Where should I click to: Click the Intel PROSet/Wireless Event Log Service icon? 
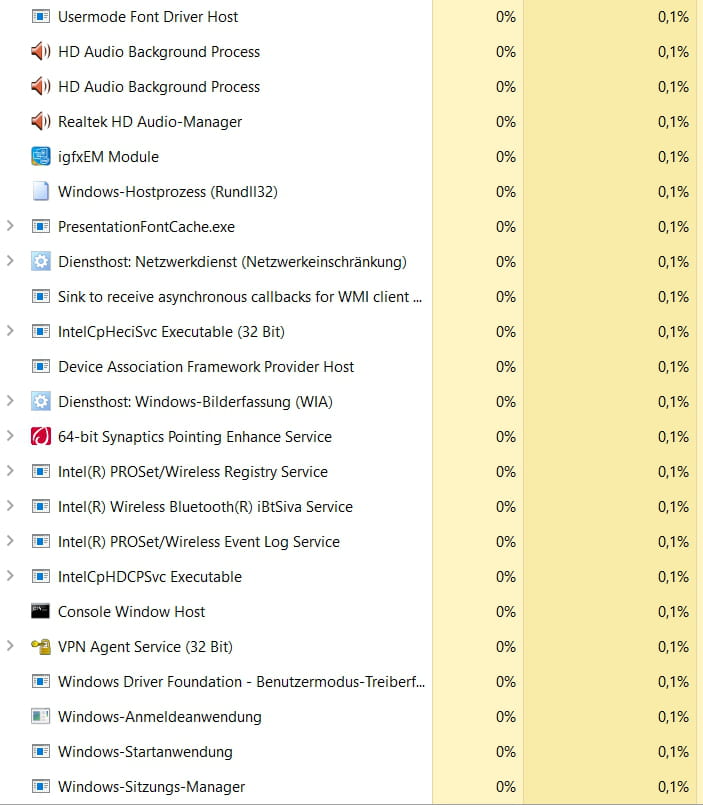(41, 542)
